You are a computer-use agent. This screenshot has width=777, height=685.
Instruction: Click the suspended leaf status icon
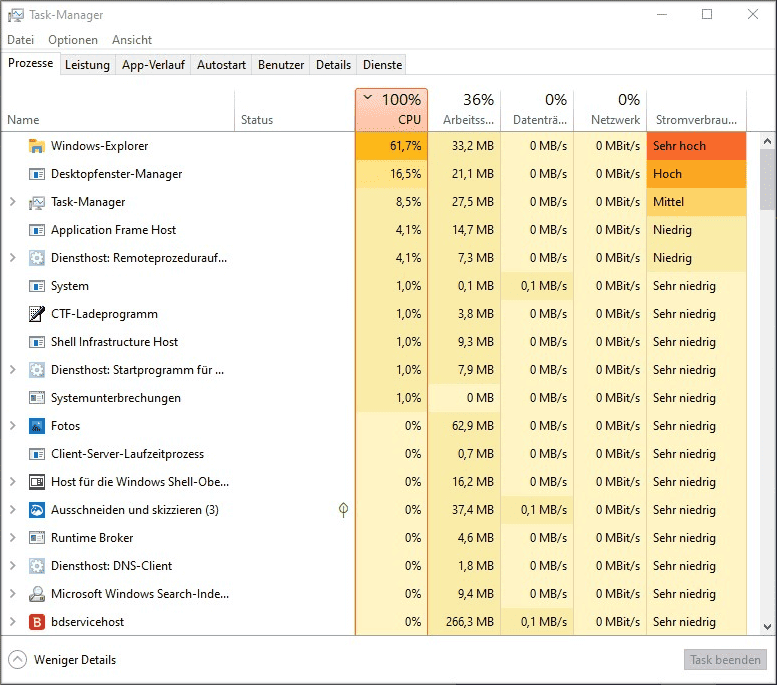point(343,510)
